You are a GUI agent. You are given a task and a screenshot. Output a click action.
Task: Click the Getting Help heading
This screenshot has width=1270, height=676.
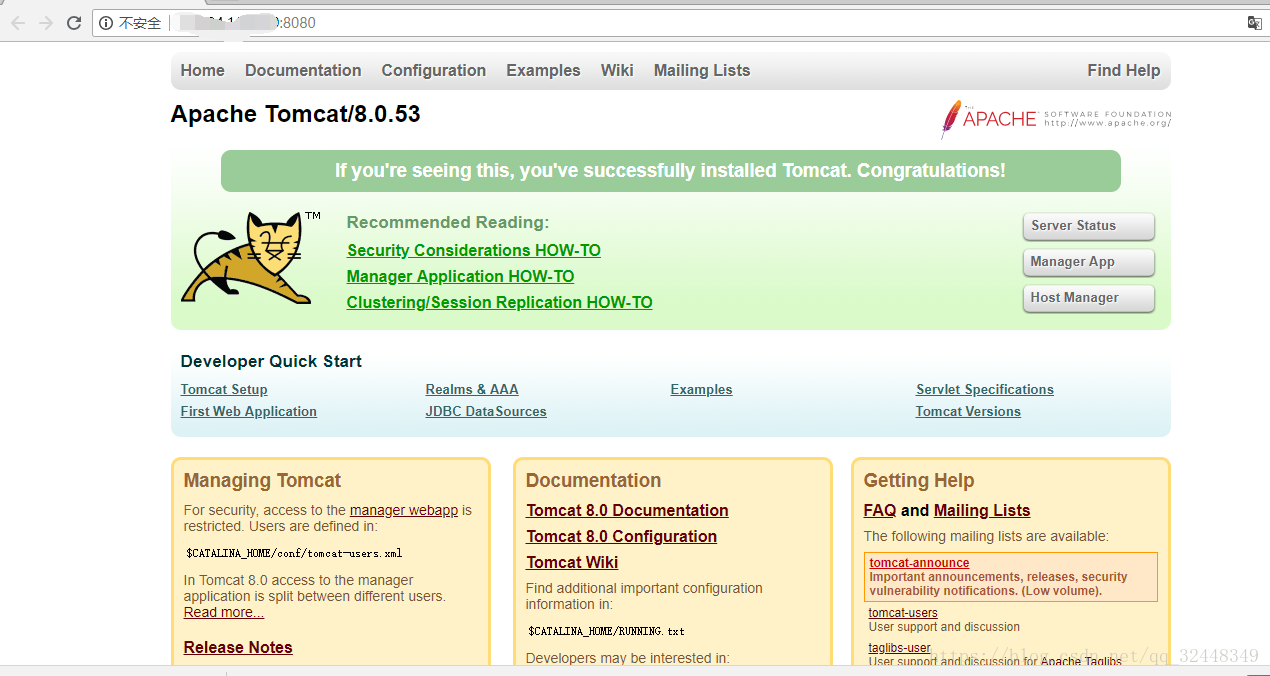point(919,481)
